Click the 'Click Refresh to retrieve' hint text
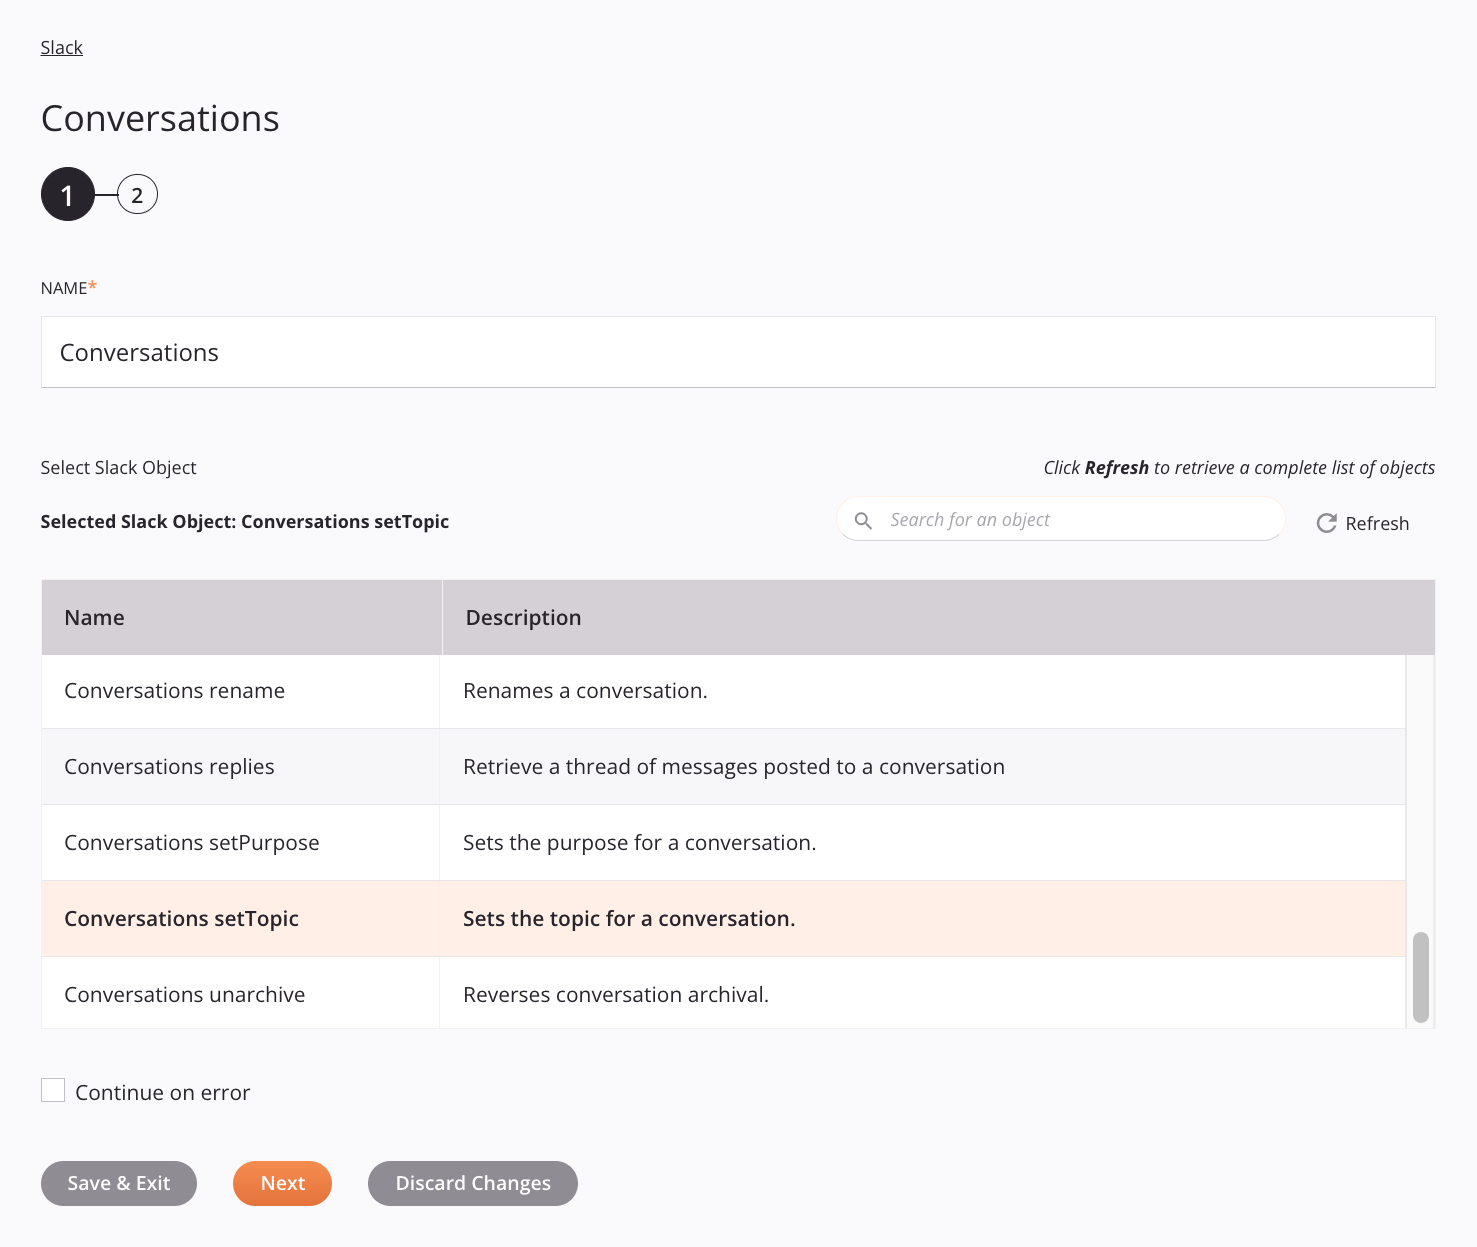This screenshot has height=1247, width=1477. (1239, 468)
